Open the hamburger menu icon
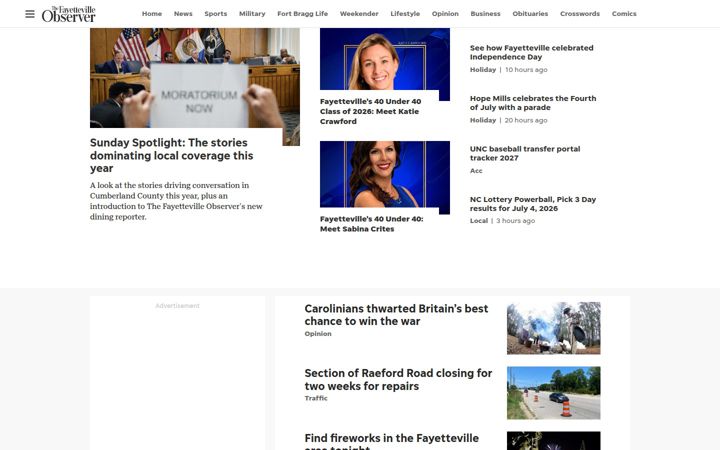The width and height of the screenshot is (720, 450). pyautogui.click(x=30, y=14)
